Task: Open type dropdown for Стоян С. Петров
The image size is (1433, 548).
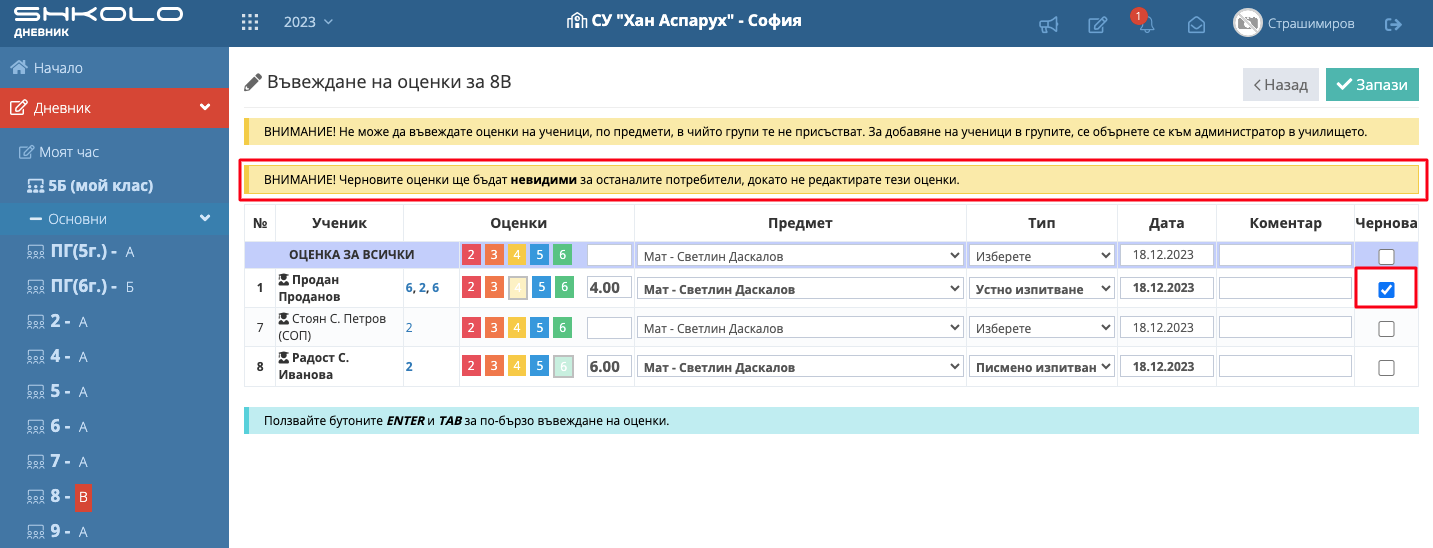Action: (1041, 327)
